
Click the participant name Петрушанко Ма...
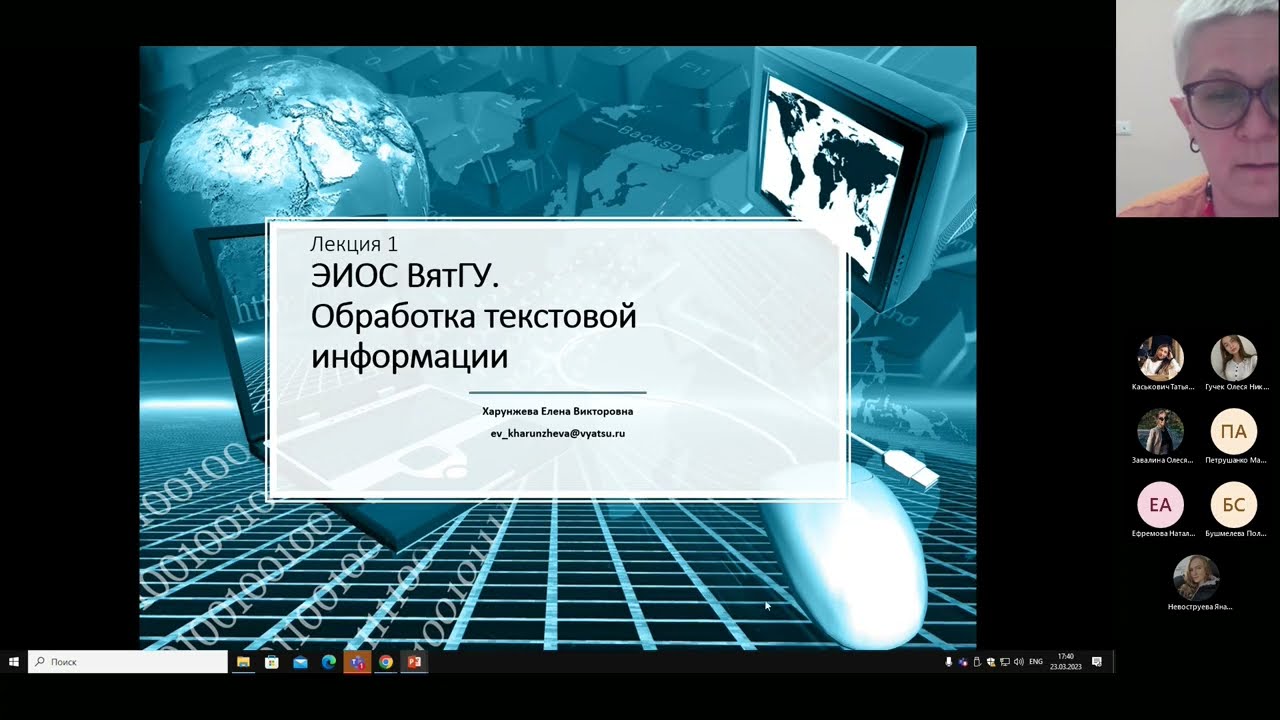1236,460
